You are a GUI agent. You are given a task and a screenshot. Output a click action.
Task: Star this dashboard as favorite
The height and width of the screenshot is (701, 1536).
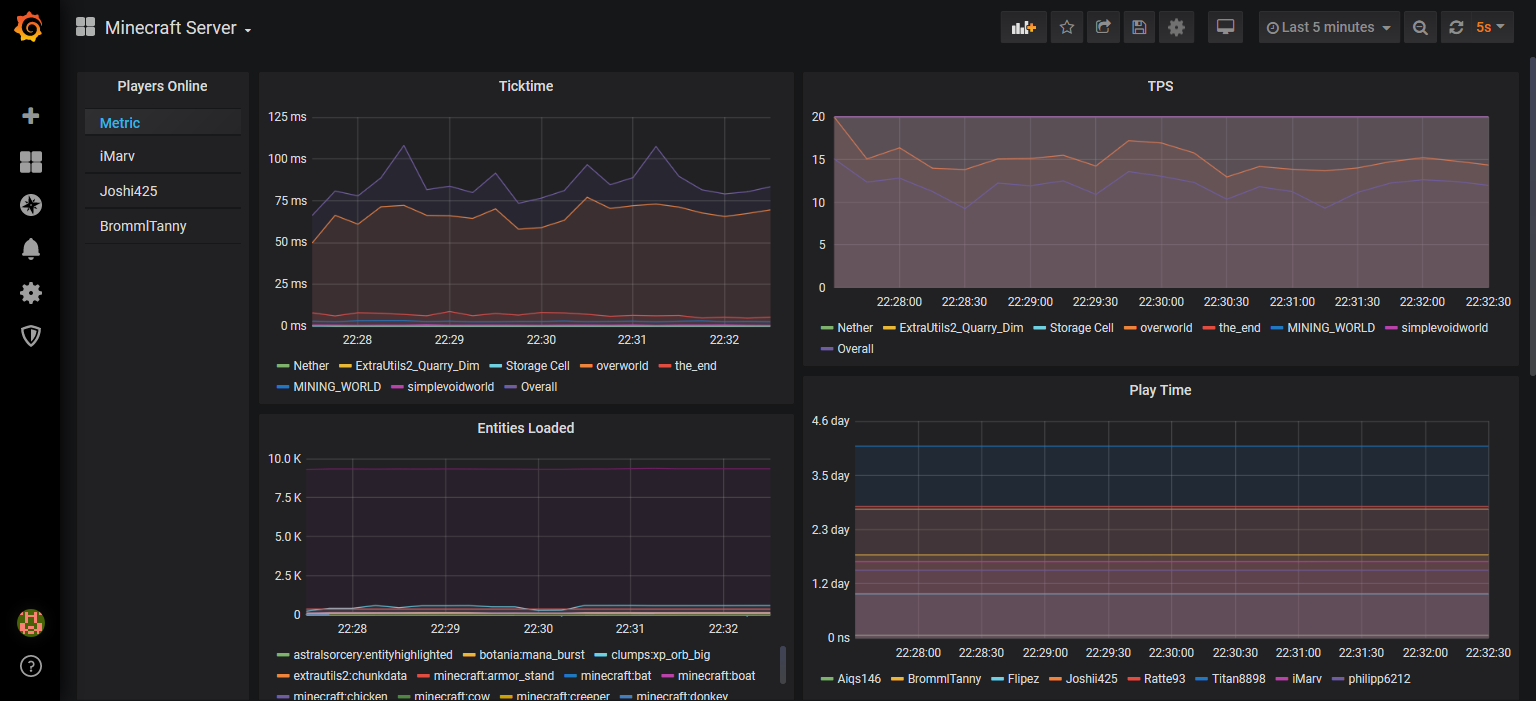(1067, 27)
